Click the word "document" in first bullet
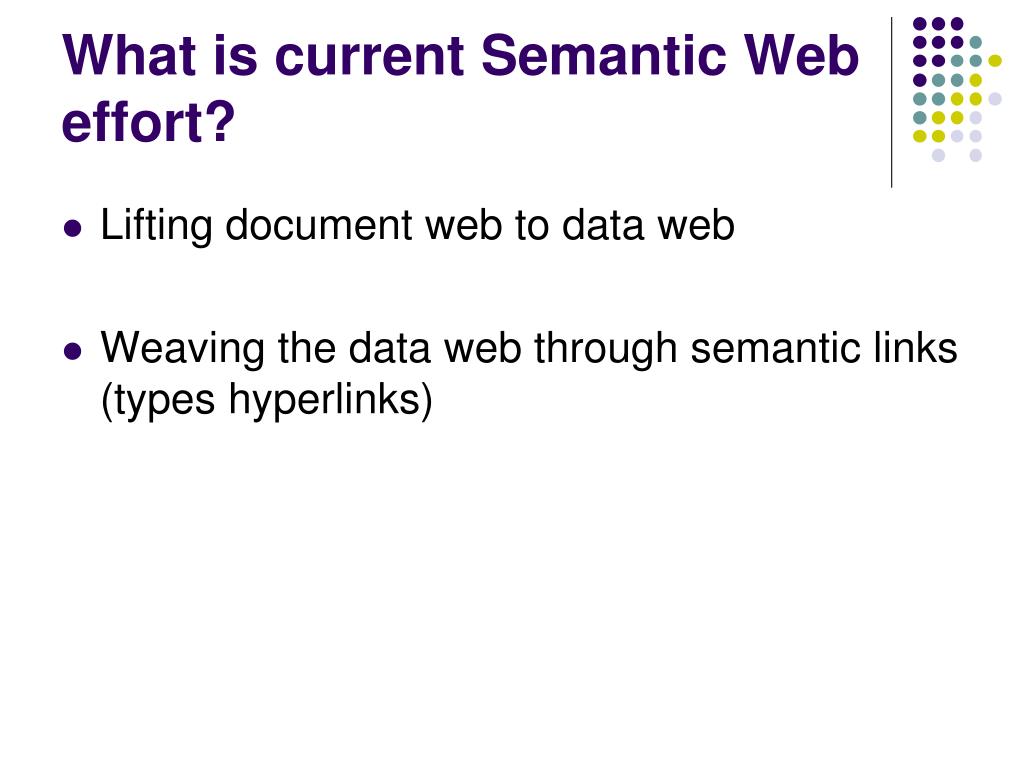The width and height of the screenshot is (1024, 768). (319, 225)
